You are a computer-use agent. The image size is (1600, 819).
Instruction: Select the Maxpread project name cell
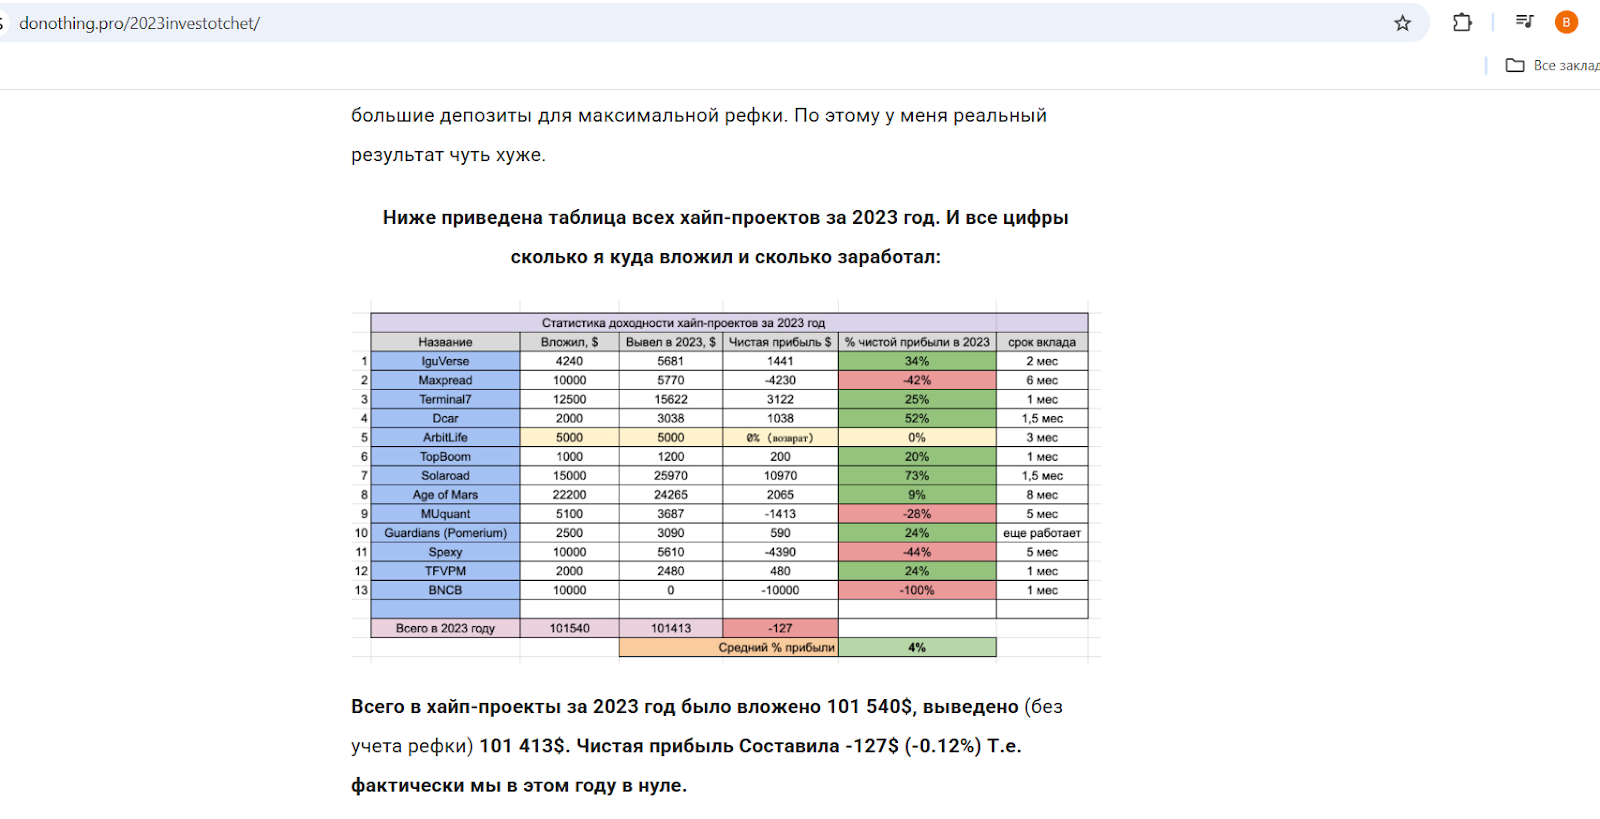[445, 380]
